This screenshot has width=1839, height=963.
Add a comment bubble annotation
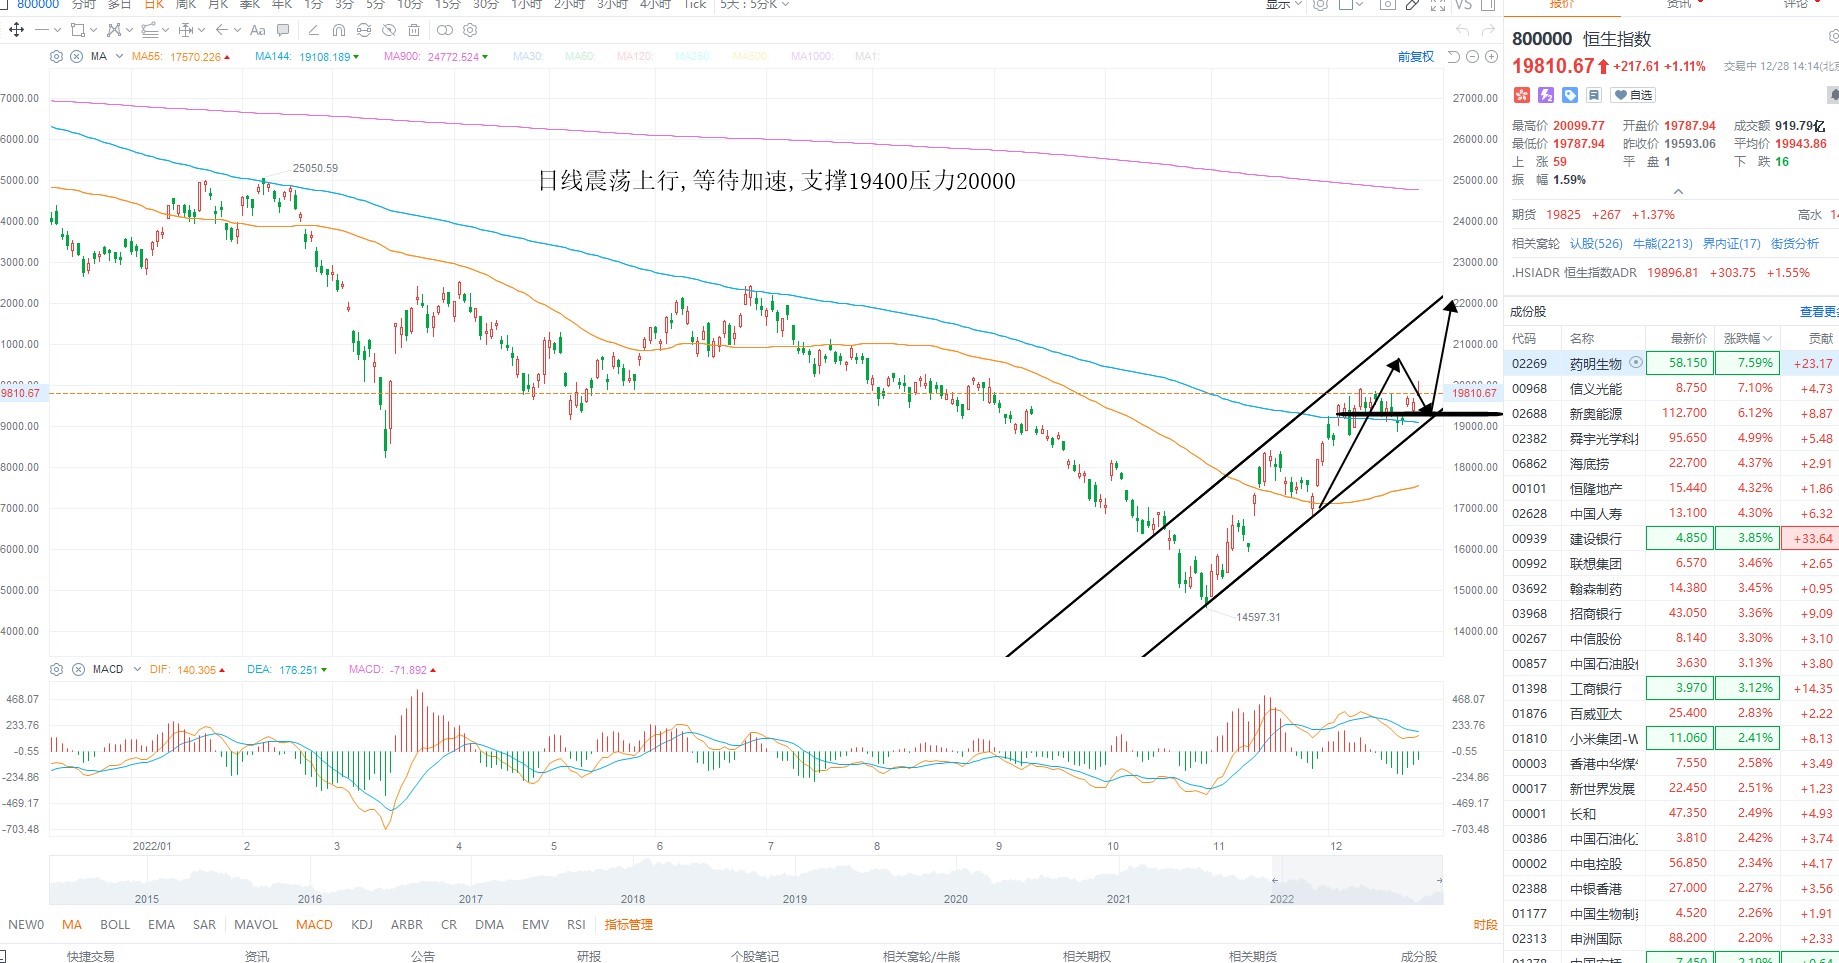click(283, 30)
